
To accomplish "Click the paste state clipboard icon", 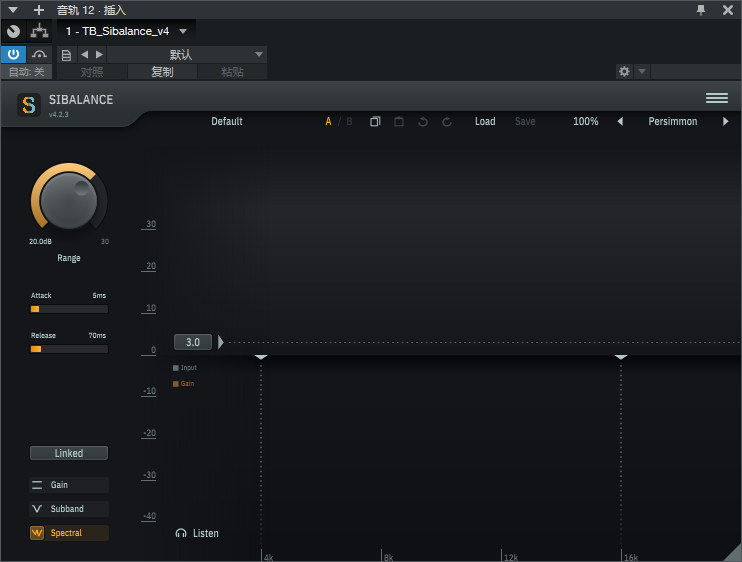I will 399,122.
